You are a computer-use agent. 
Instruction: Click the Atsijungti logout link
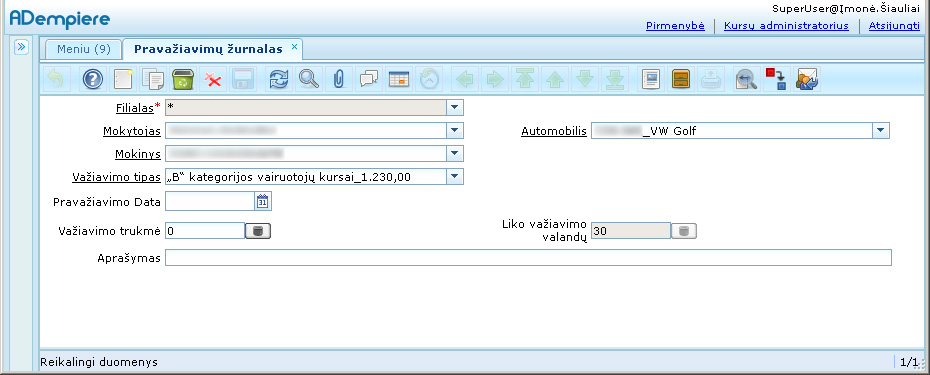coord(894,26)
